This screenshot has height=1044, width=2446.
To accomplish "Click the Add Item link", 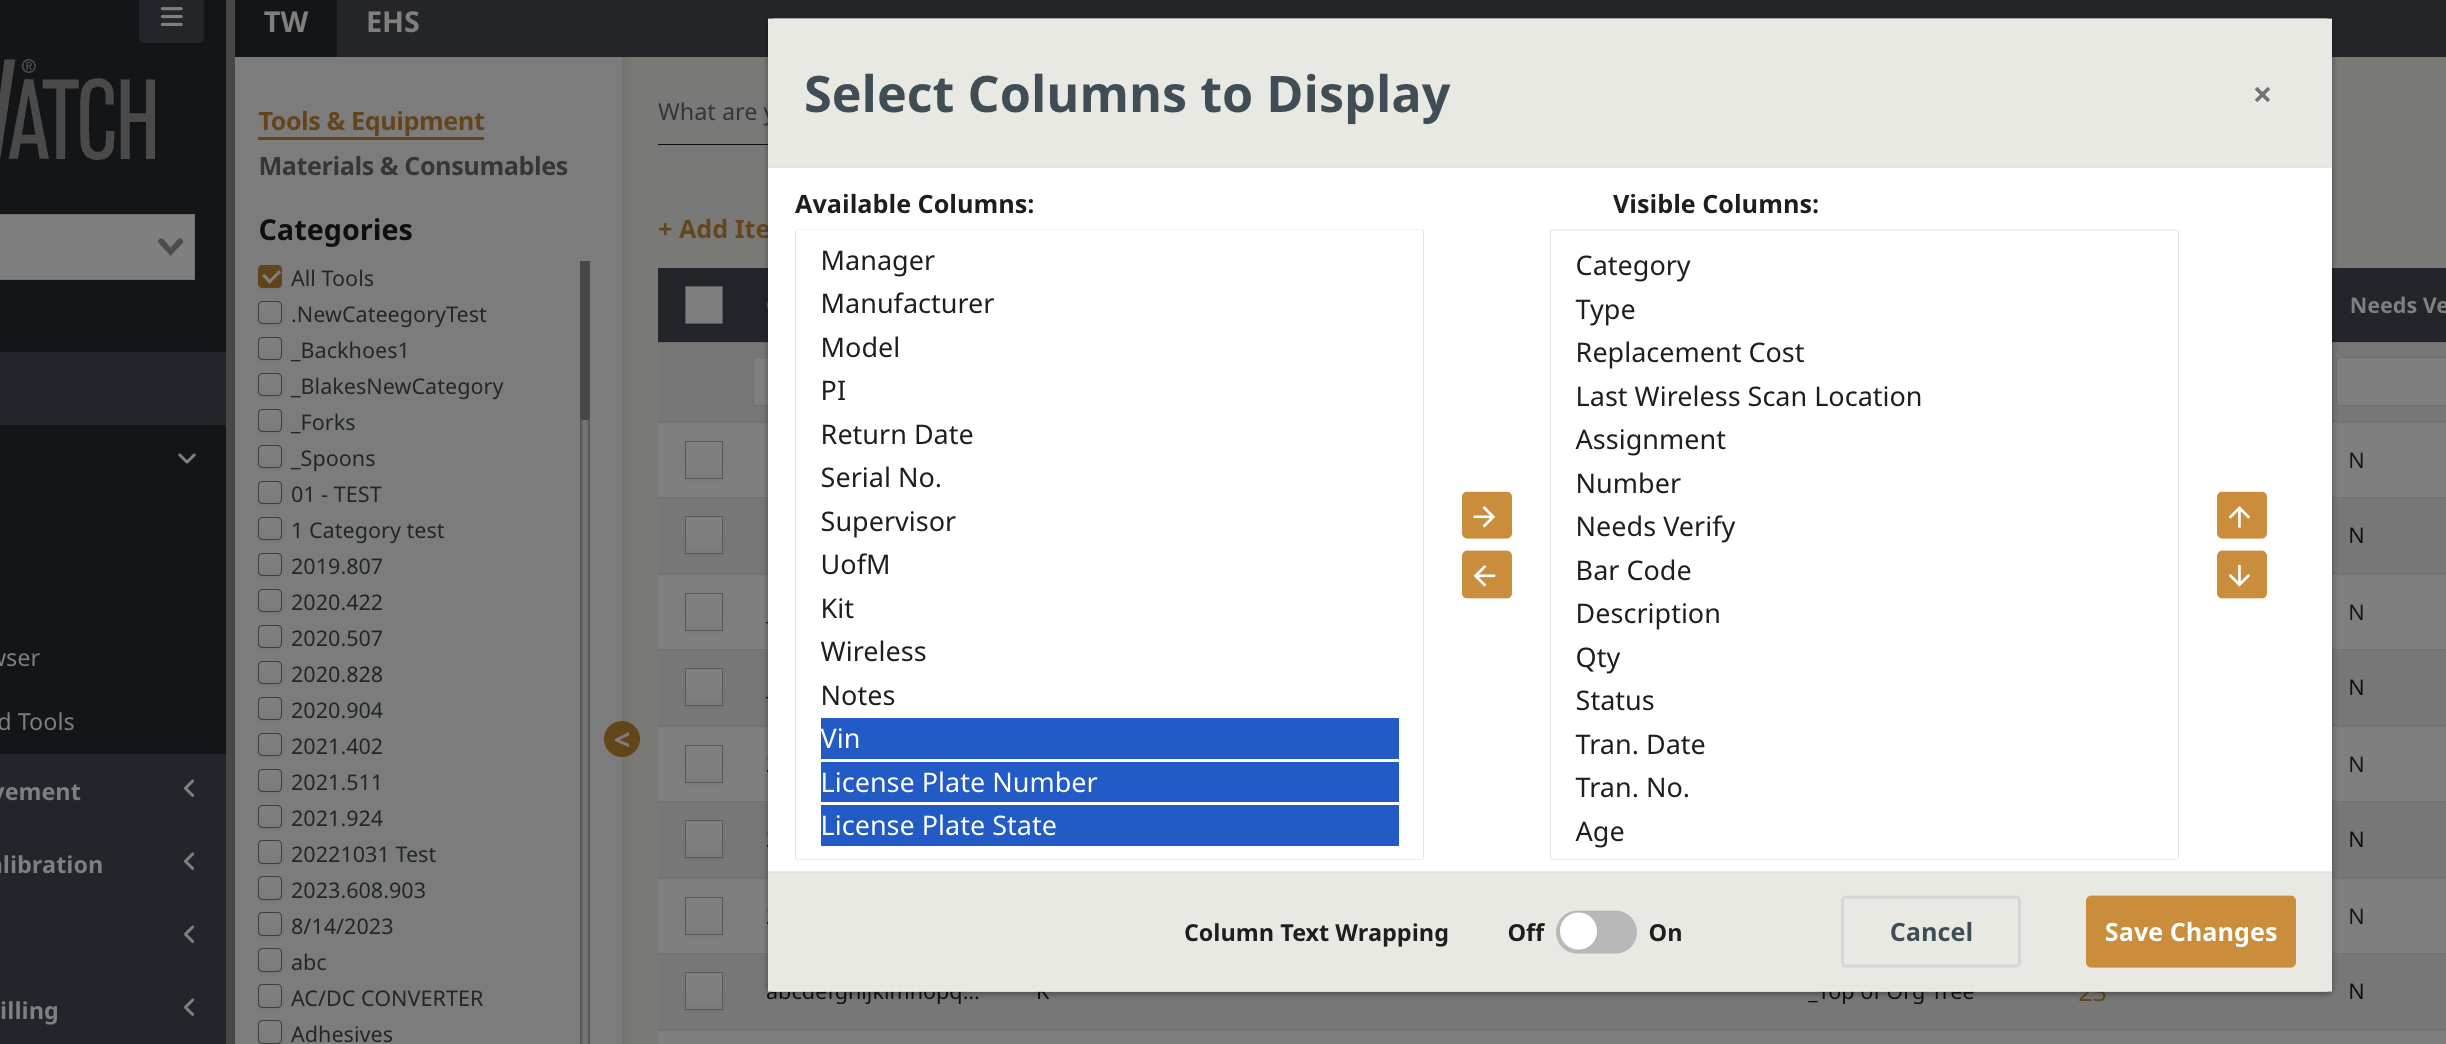I will pyautogui.click(x=714, y=229).
